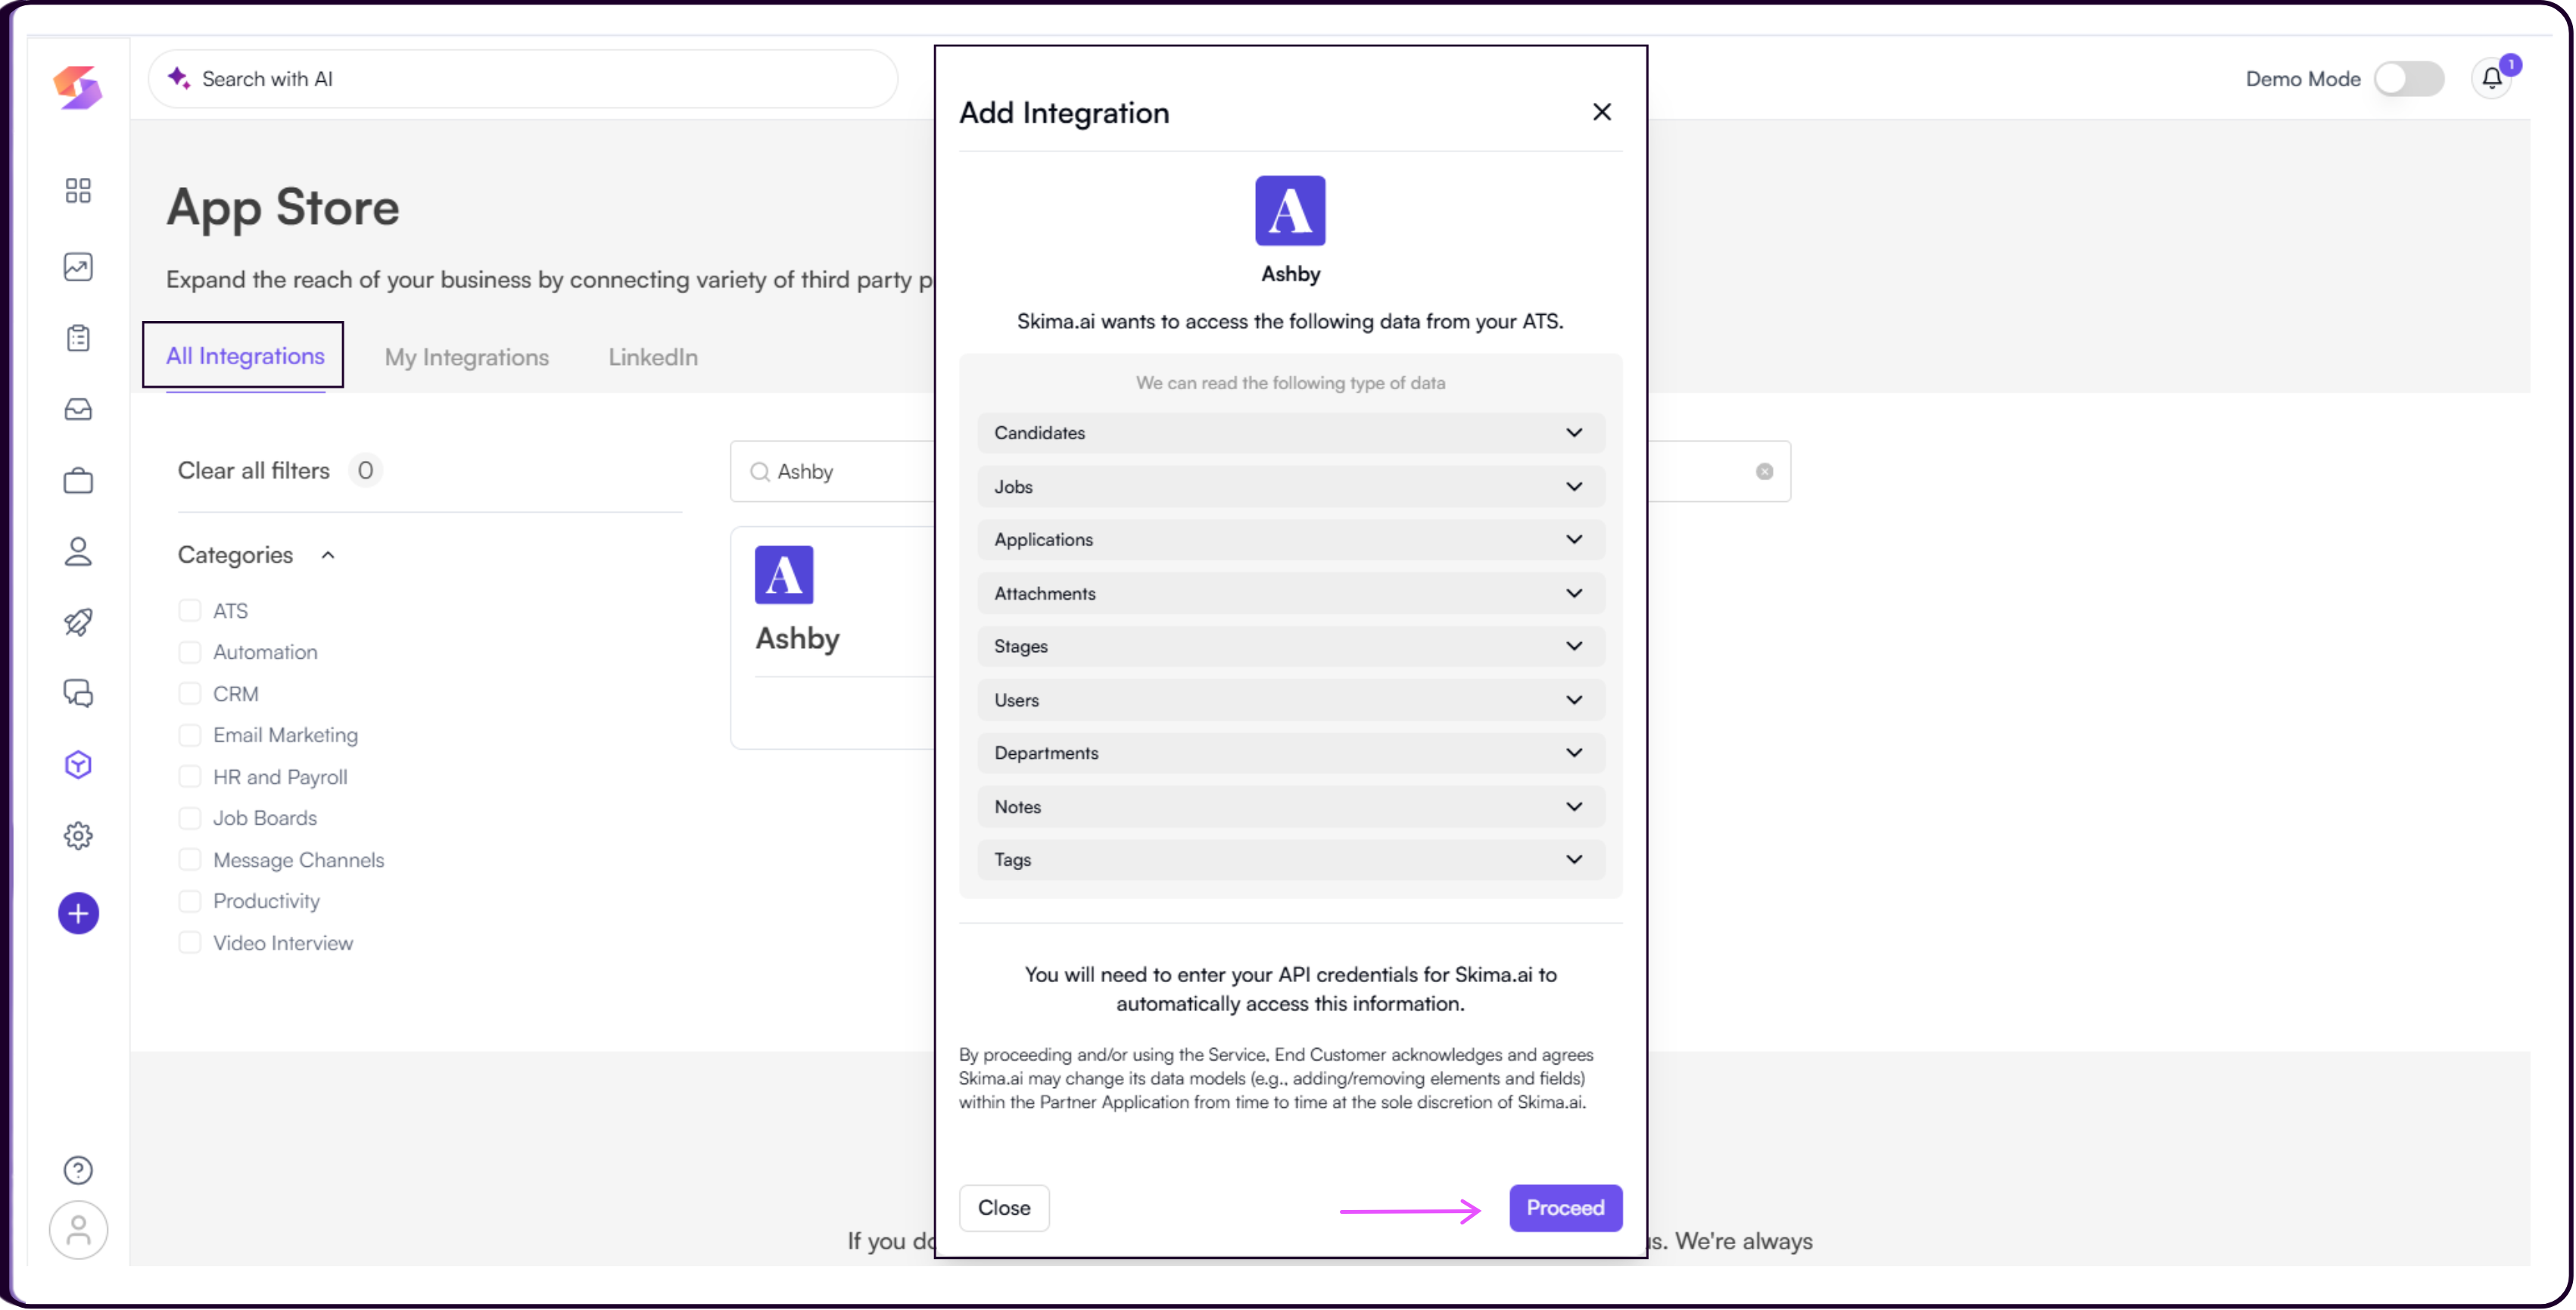Expand the Candidates data section
This screenshot has height=1310, width=2576.
pyautogui.click(x=1290, y=433)
